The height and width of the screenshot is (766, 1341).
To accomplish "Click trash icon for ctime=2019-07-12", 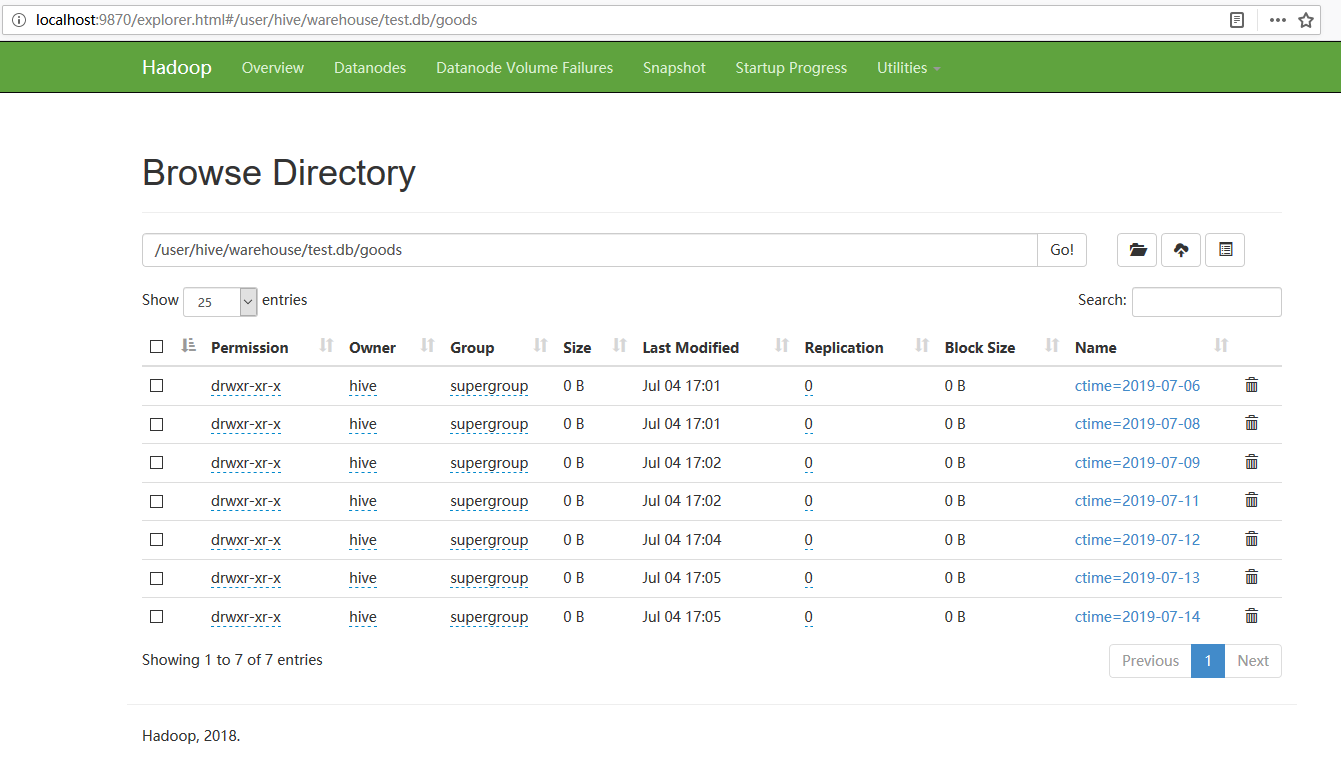I will pos(1251,539).
